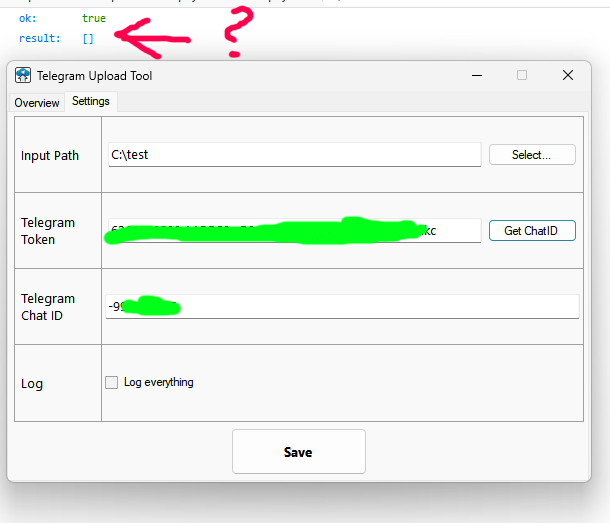Click the Telegram Upload Tool app icon
Image resolution: width=610 pixels, height=523 pixels.
coord(23,76)
